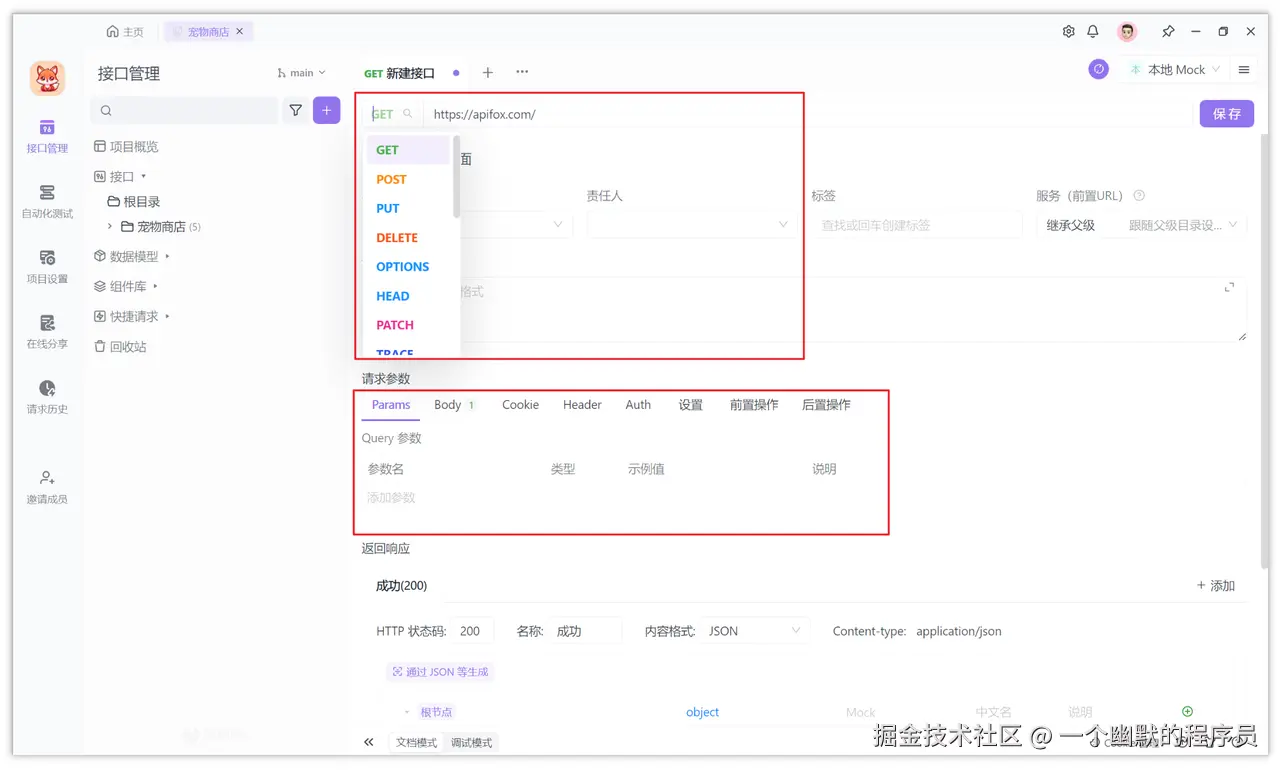Viewport: 1280px width, 771px height.
Task: Switch to 调试模式
Action: point(471,743)
